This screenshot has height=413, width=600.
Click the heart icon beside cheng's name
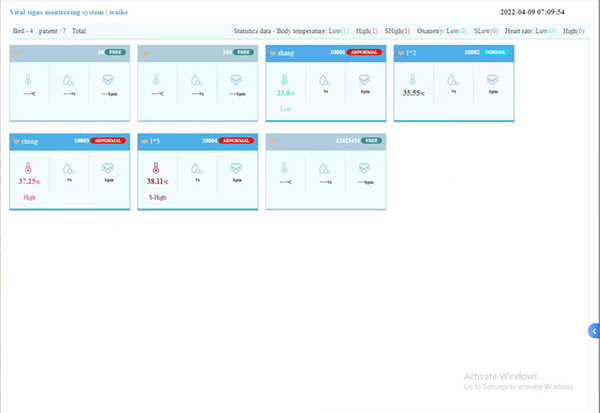pyautogui.click(x=17, y=141)
